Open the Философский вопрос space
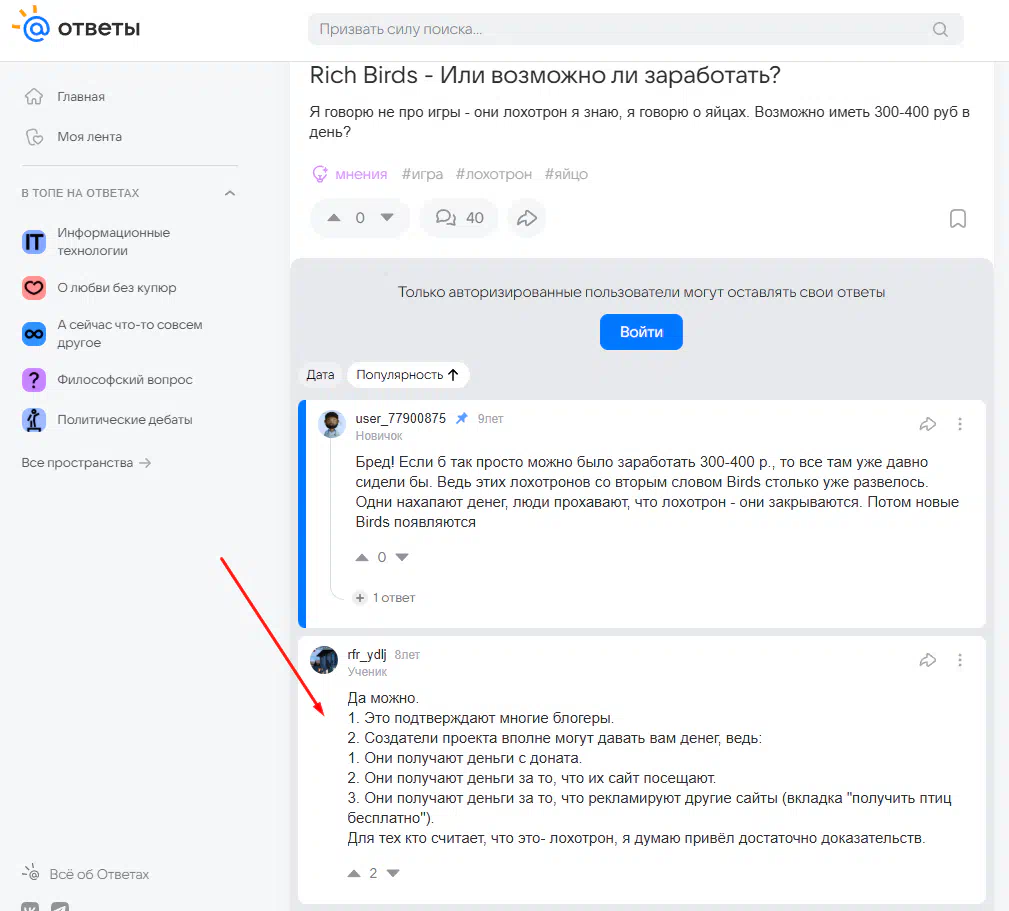The height and width of the screenshot is (911, 1009). pyautogui.click(x=107, y=380)
